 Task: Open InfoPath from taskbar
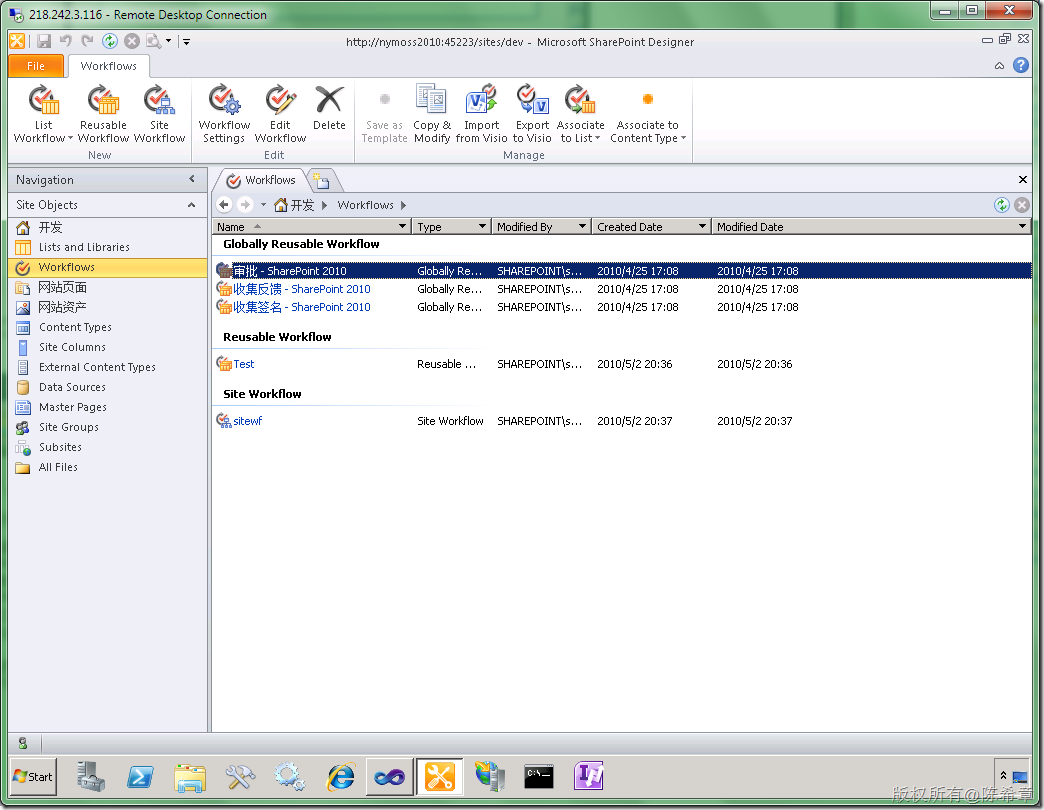(x=589, y=776)
